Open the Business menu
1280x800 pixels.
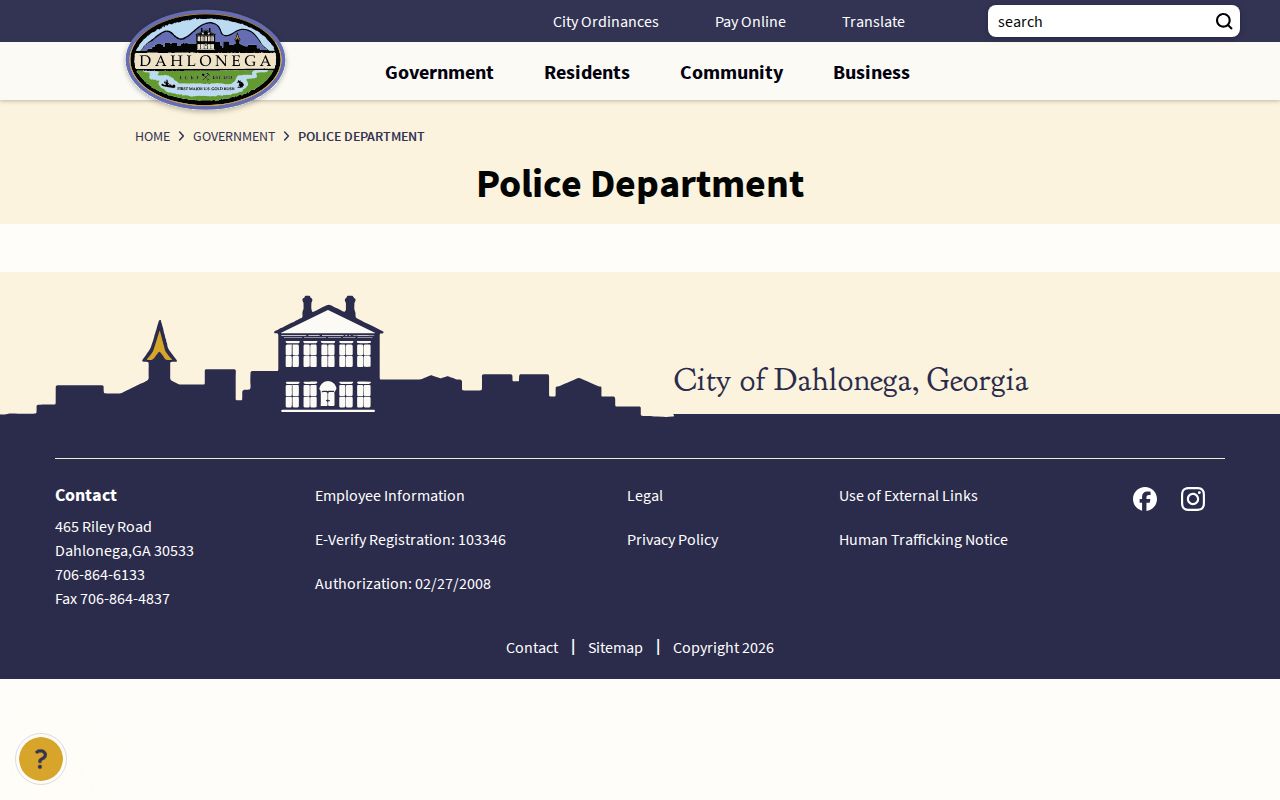(871, 72)
